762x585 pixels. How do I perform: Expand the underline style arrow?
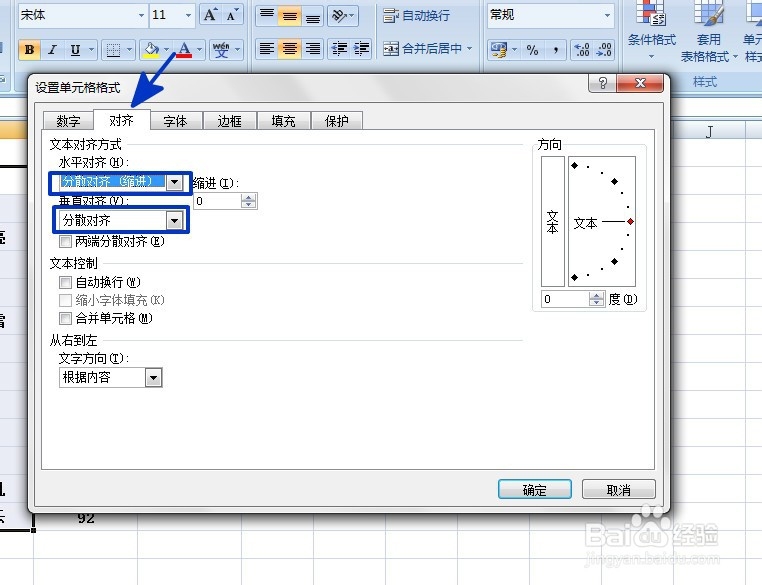coord(91,50)
